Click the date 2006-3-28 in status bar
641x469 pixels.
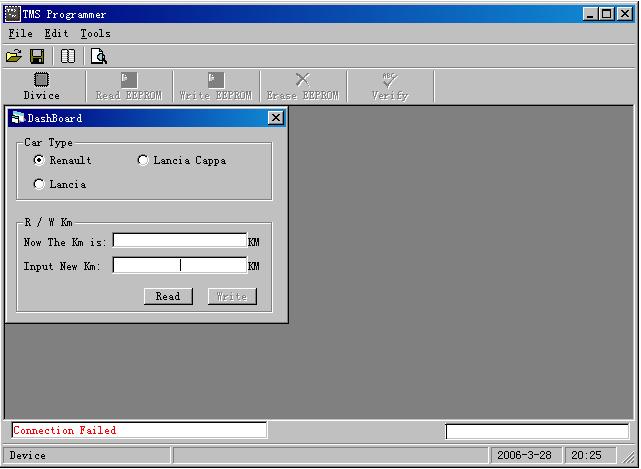(x=525, y=455)
